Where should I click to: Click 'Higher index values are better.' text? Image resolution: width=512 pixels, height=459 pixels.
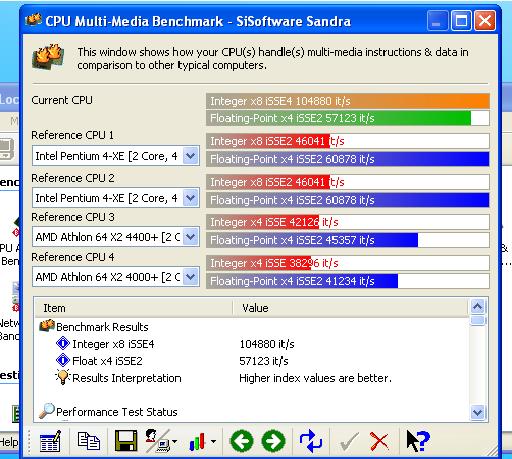[315, 378]
